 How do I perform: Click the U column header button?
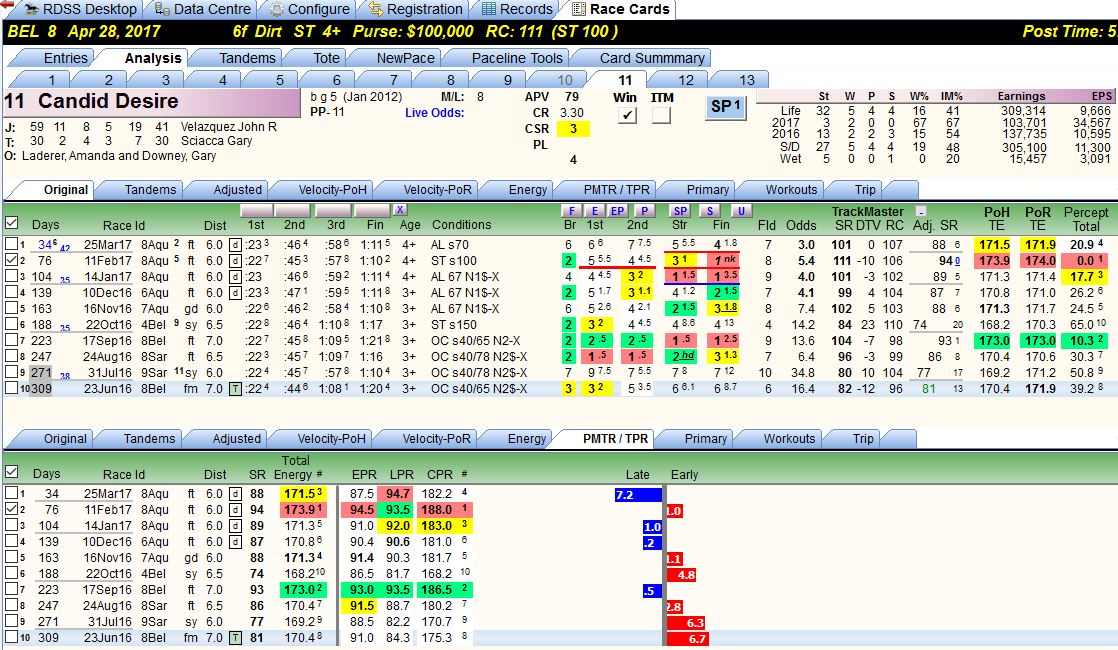pos(742,211)
